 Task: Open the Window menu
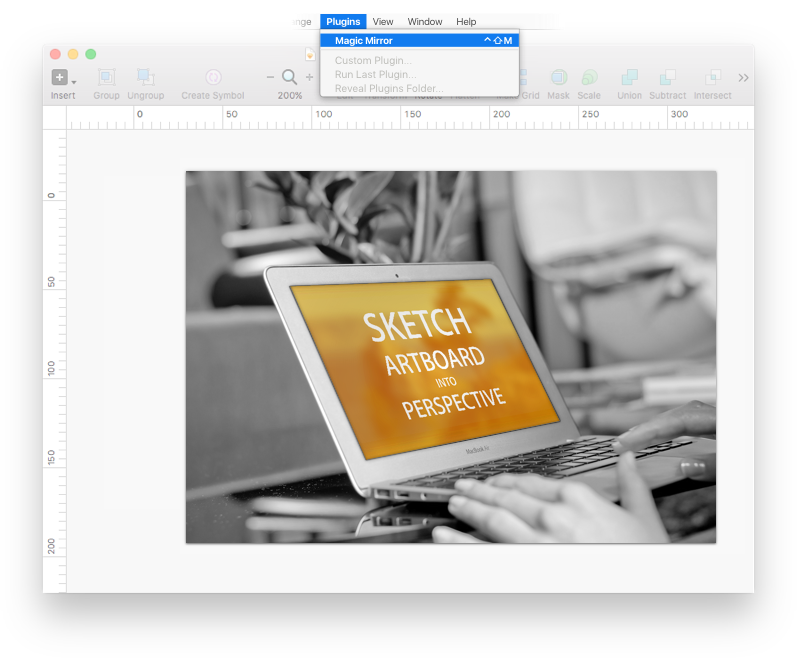click(425, 21)
